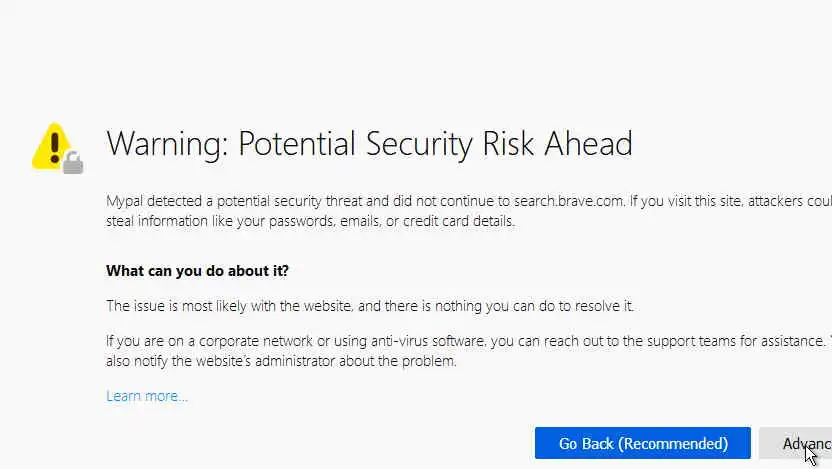Open the Advanced options button

797,444
